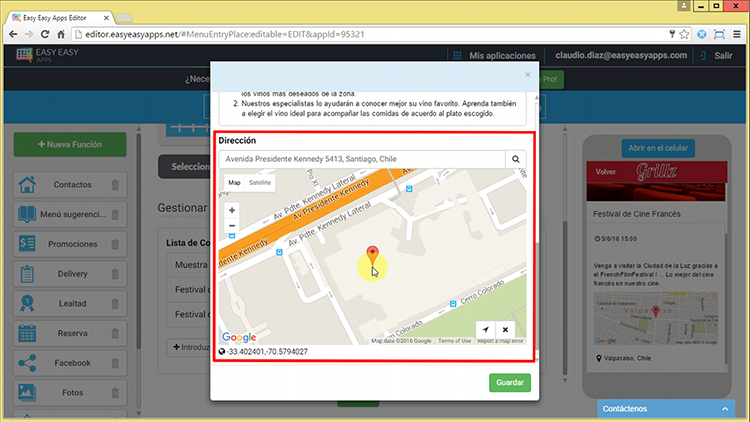The image size is (750, 422).
Task: Click the address search magnifier icon
Action: (x=517, y=158)
